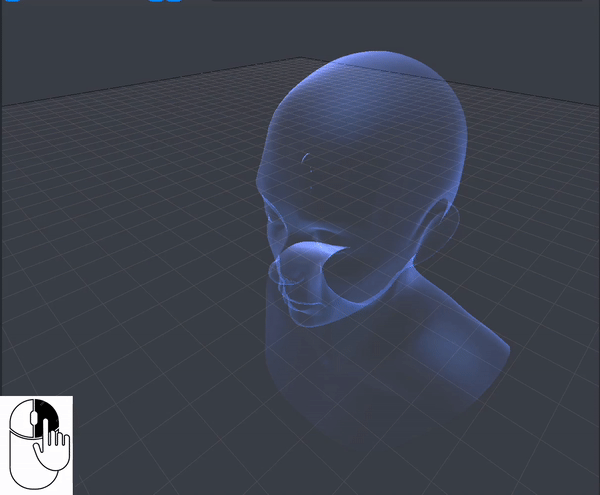Viewport: 600px width, 495px height.
Task: Click the far horizon corner of grid
Action: pos(300,58)
